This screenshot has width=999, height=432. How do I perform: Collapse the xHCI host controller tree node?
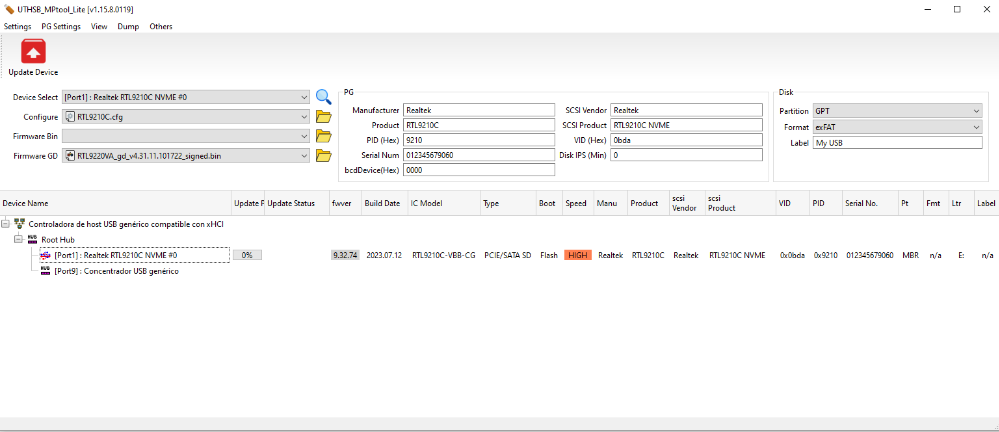6,223
